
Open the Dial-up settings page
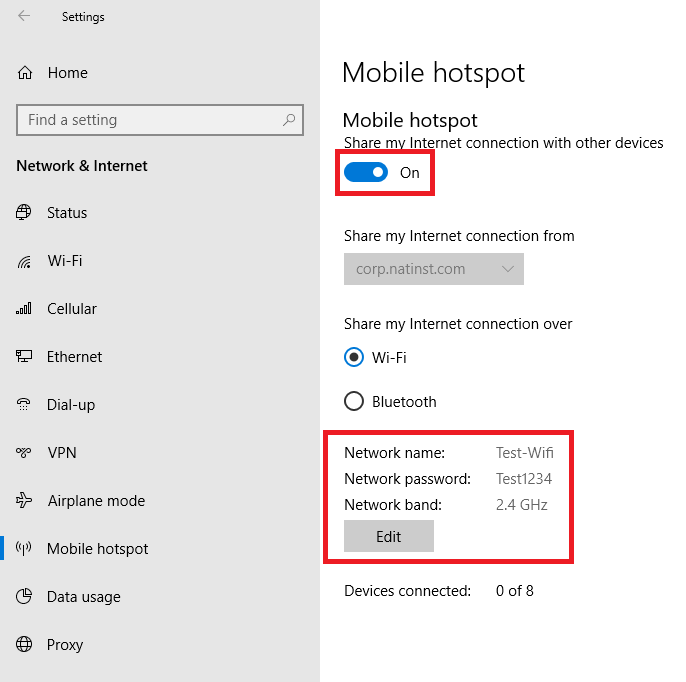click(71, 405)
